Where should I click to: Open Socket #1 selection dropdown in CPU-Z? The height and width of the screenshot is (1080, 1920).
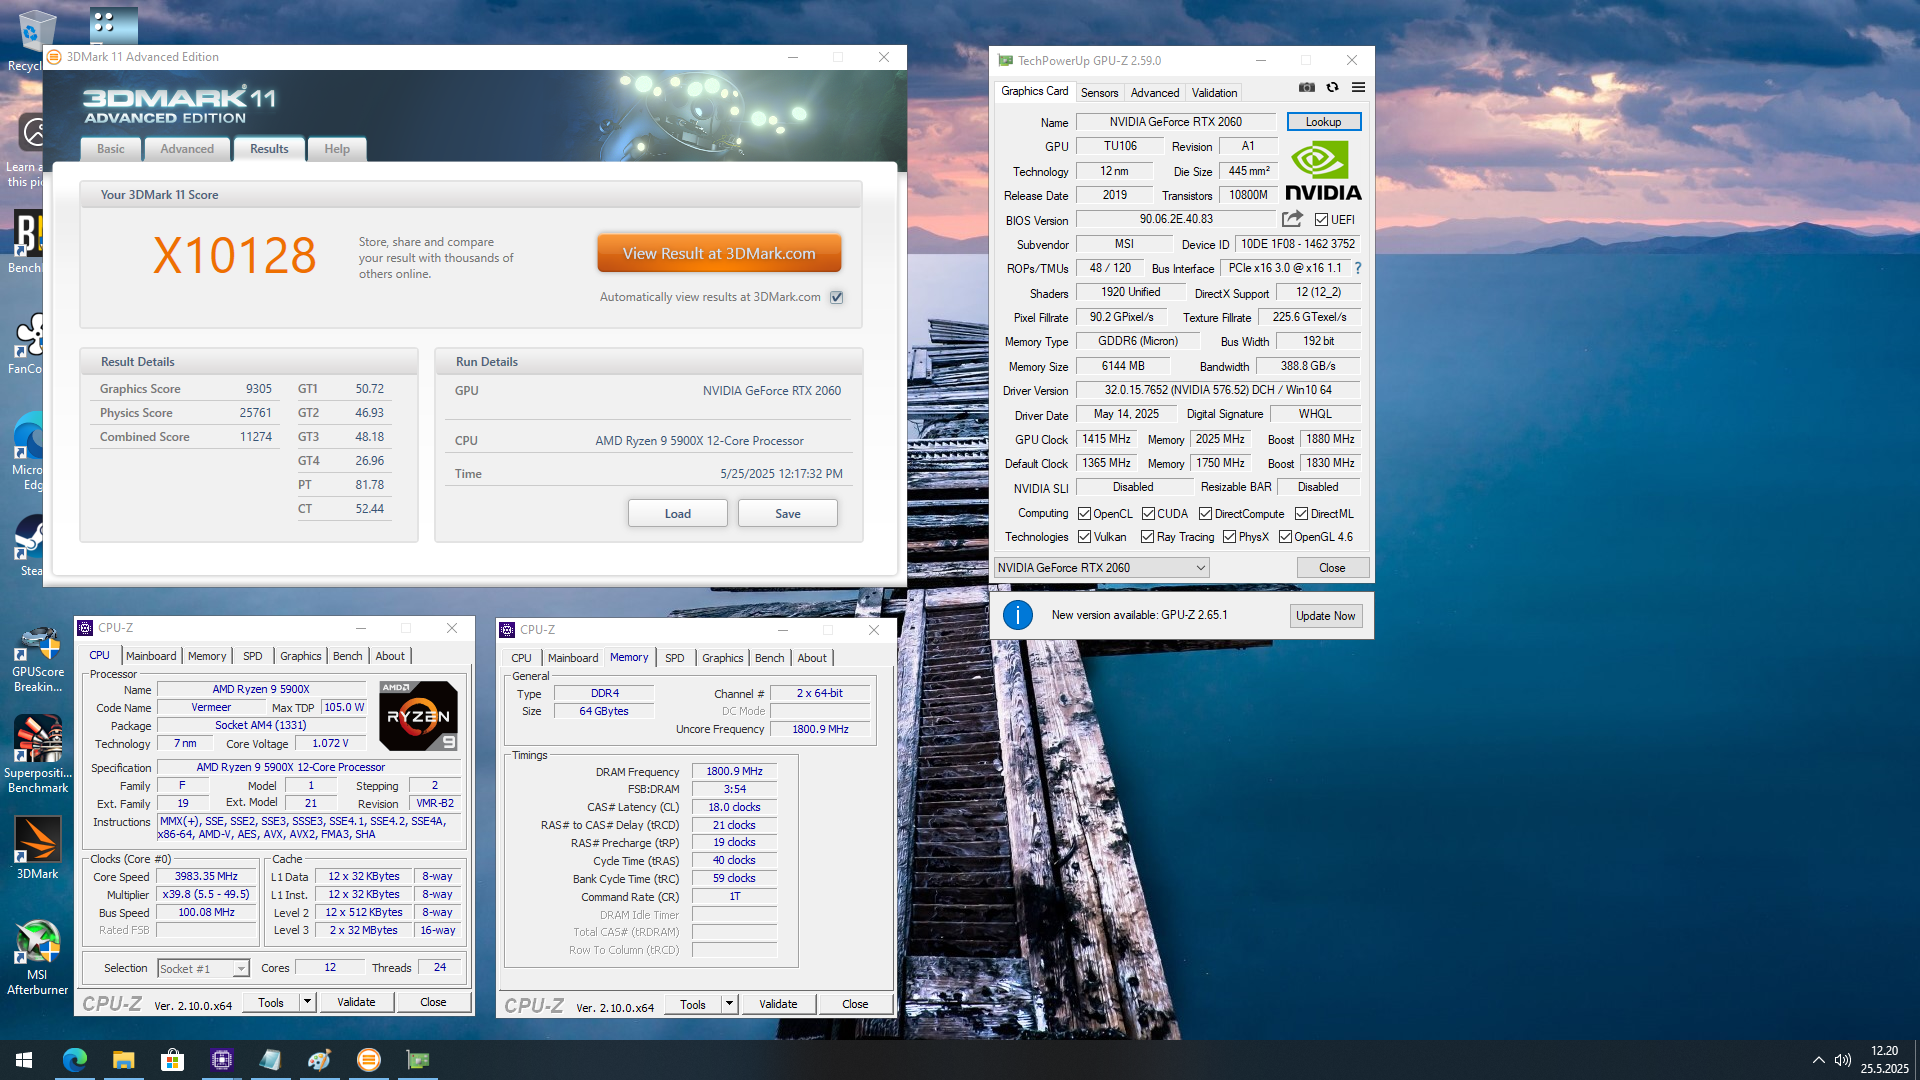[x=203, y=968]
